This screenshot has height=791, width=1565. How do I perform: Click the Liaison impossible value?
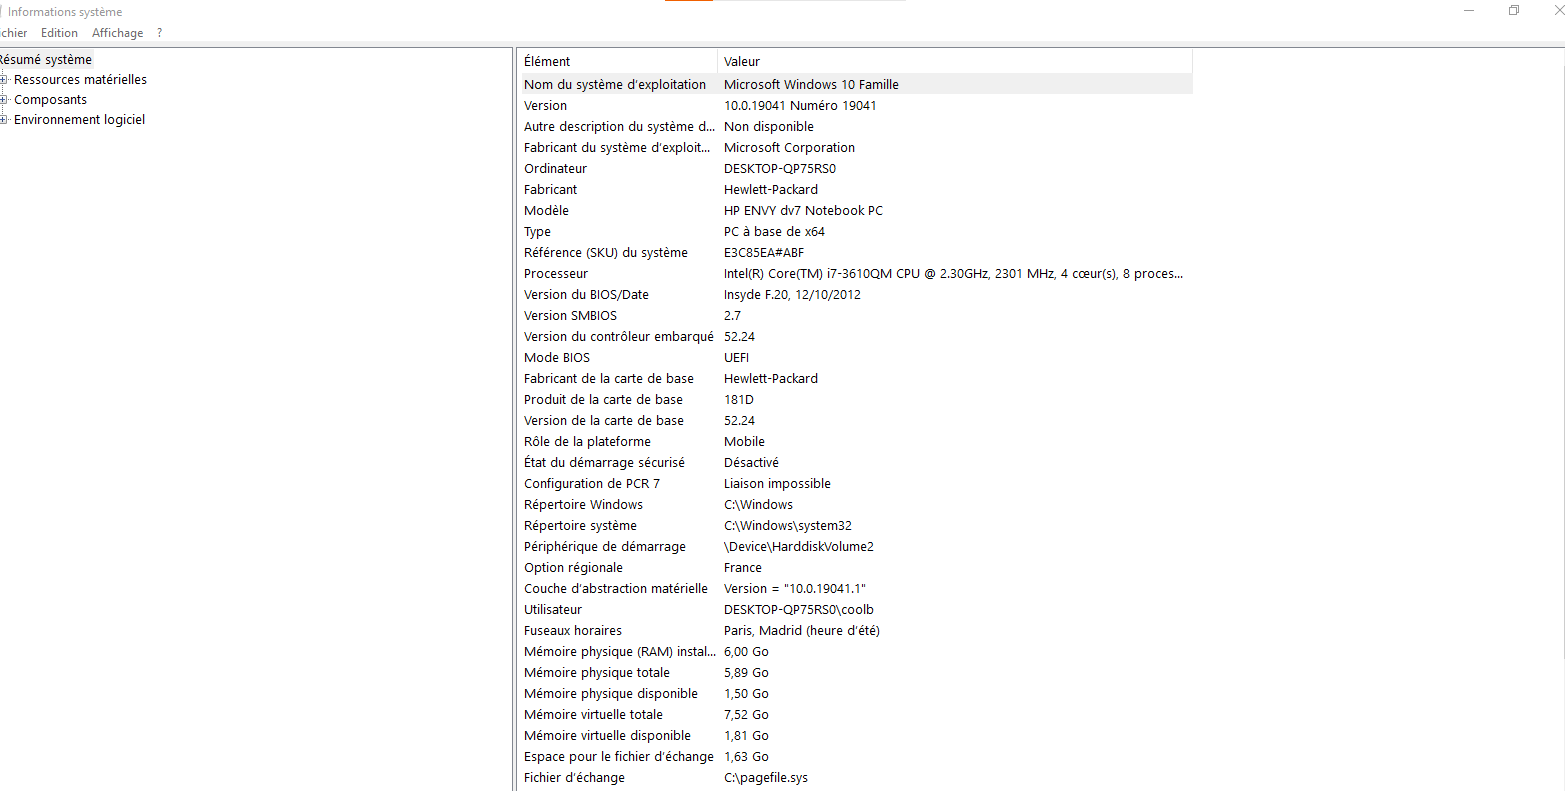pyautogui.click(x=777, y=484)
